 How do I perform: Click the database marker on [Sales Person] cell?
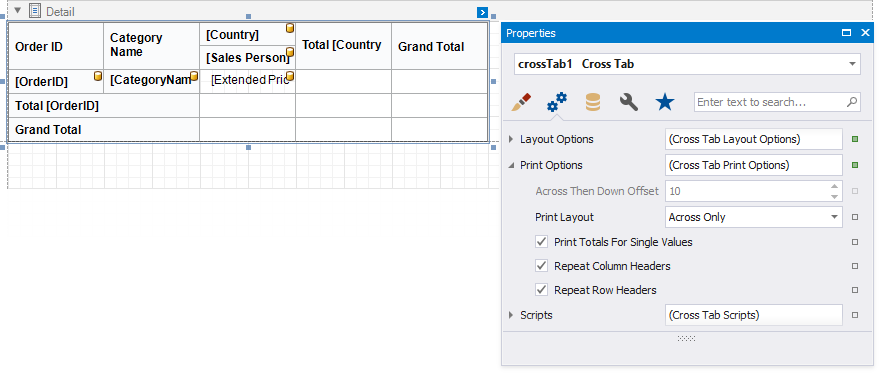click(x=290, y=52)
